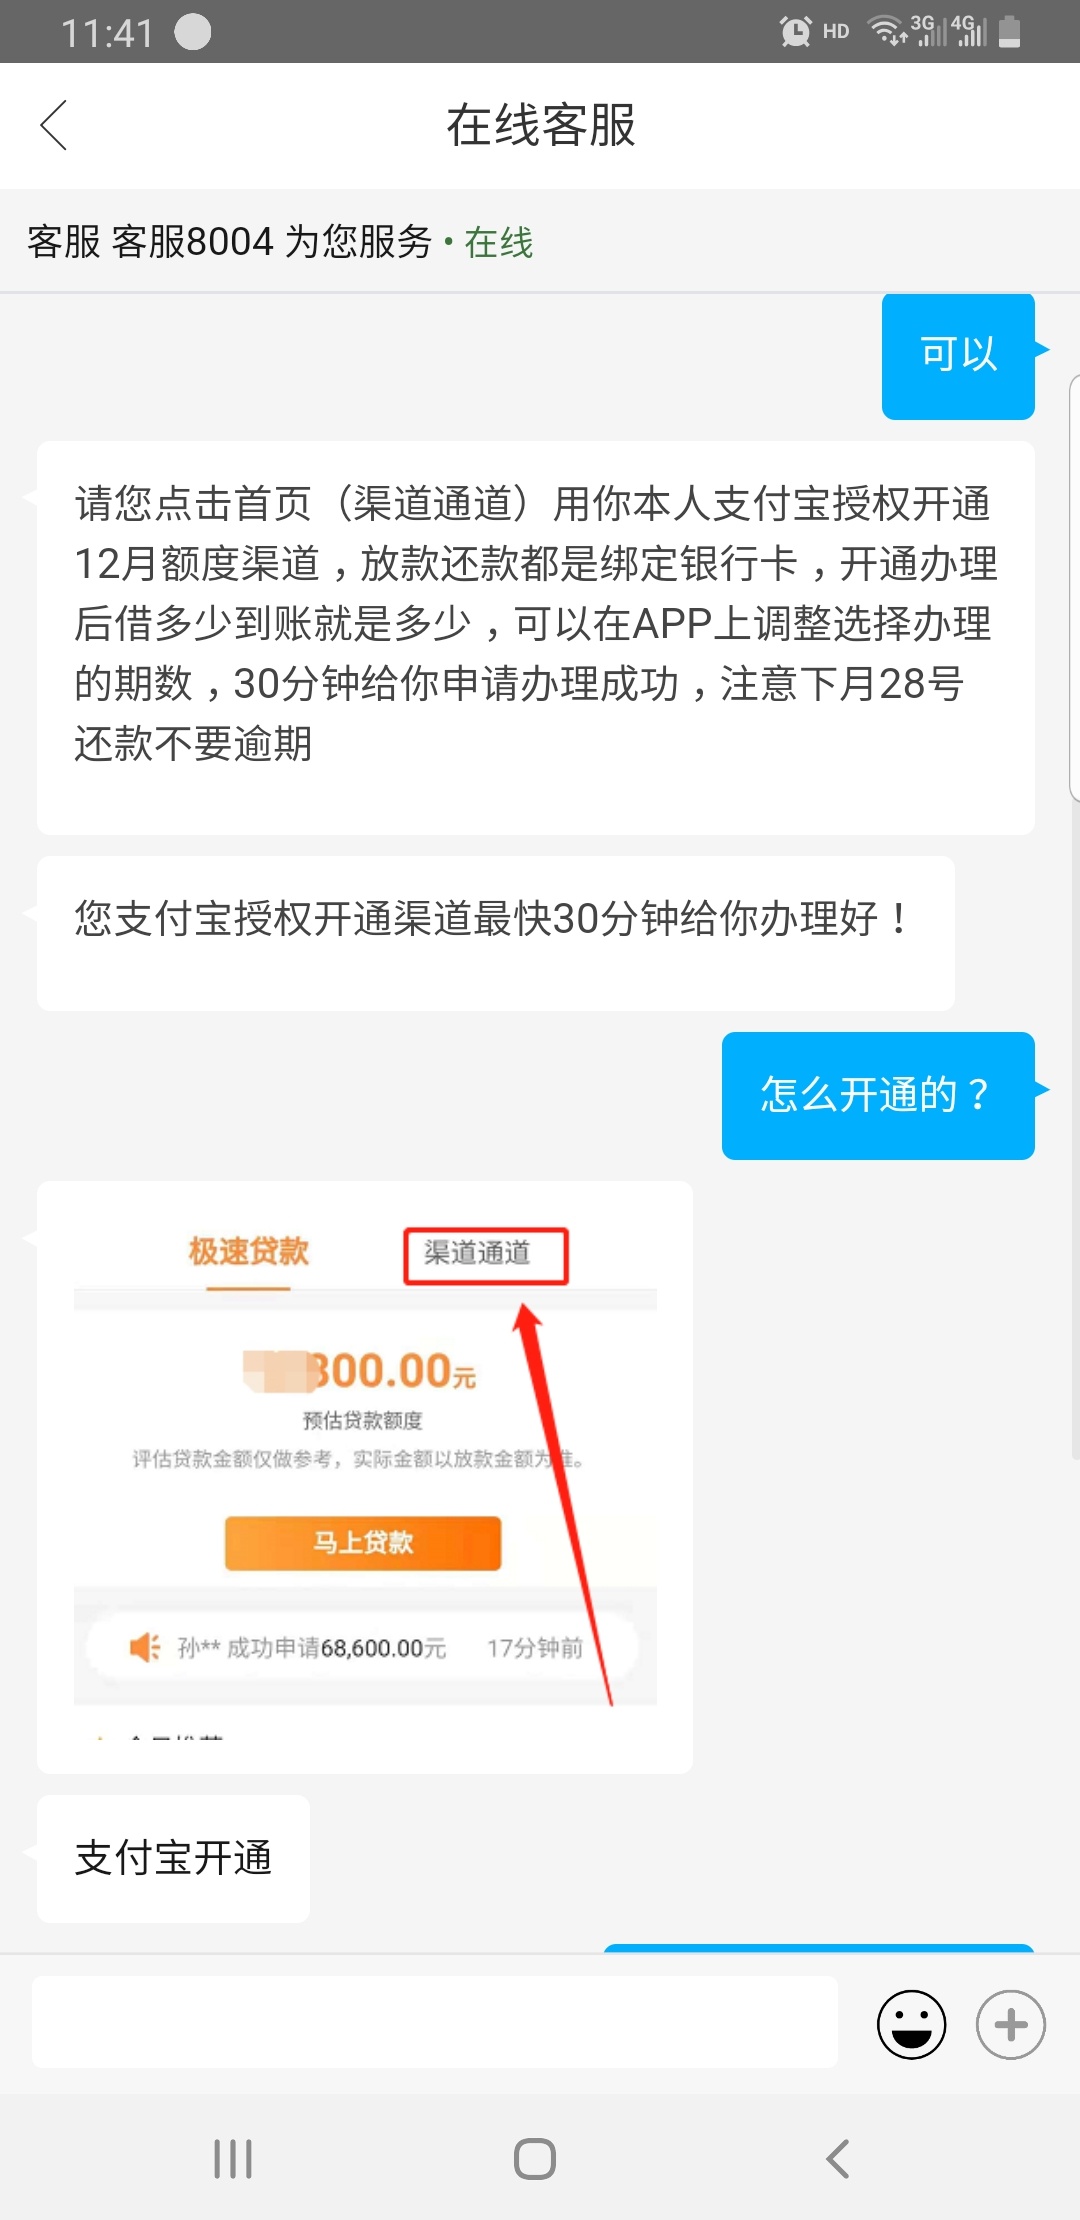Tap Android navigation back button
This screenshot has height=2220, width=1080.
[838, 2159]
